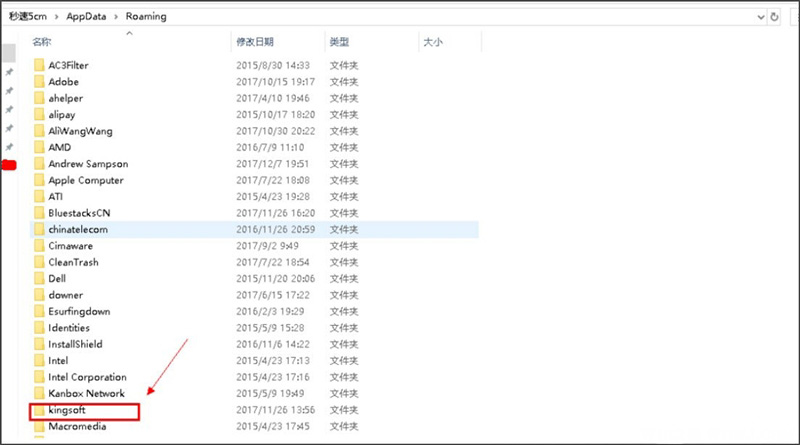Select the kingsoft folder icon
800x445 pixels.
tap(39, 410)
